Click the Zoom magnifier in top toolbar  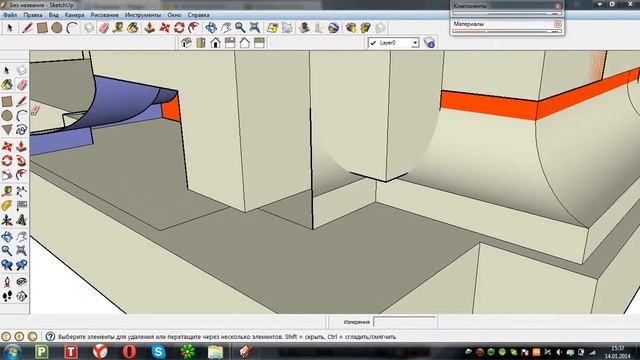tap(240, 28)
